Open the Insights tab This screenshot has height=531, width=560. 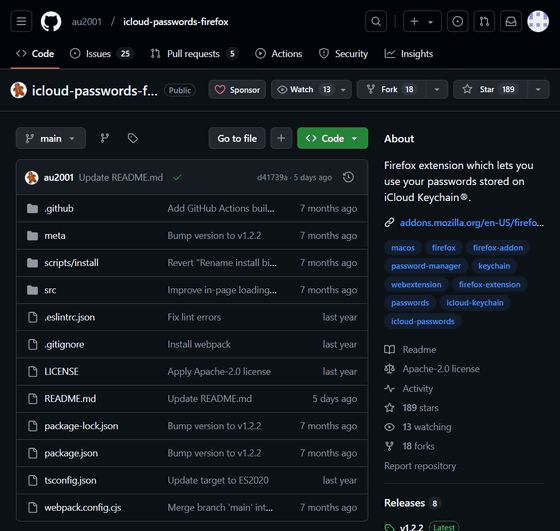(409, 54)
